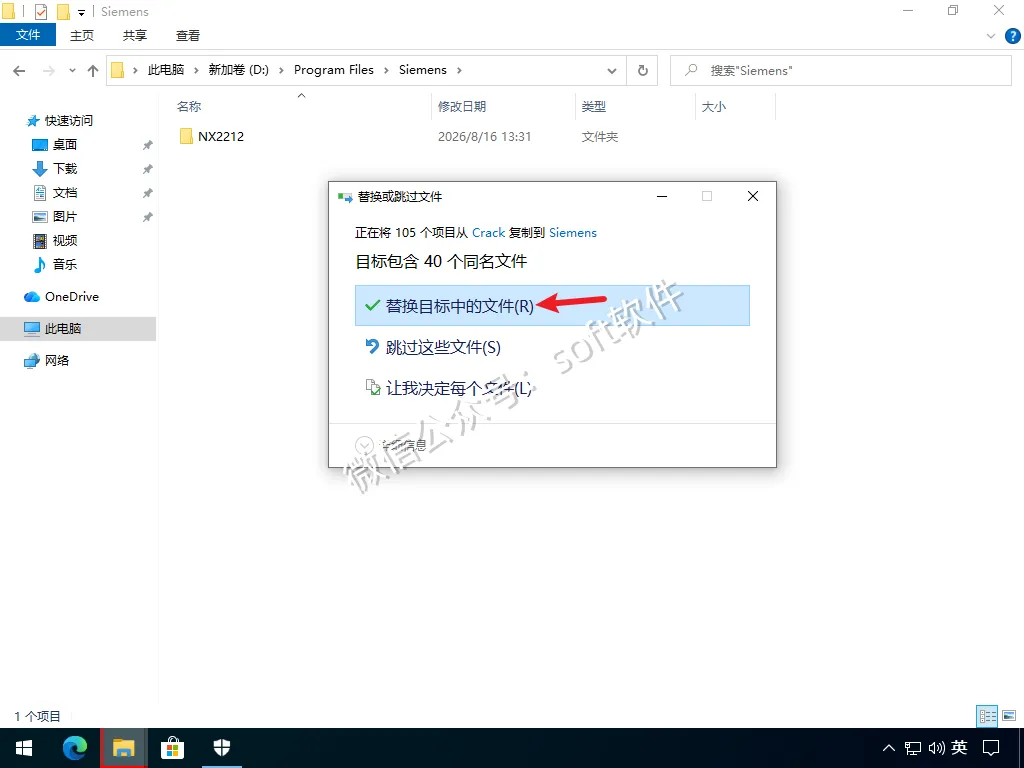Click the properties checkmark title bar icon

point(40,12)
